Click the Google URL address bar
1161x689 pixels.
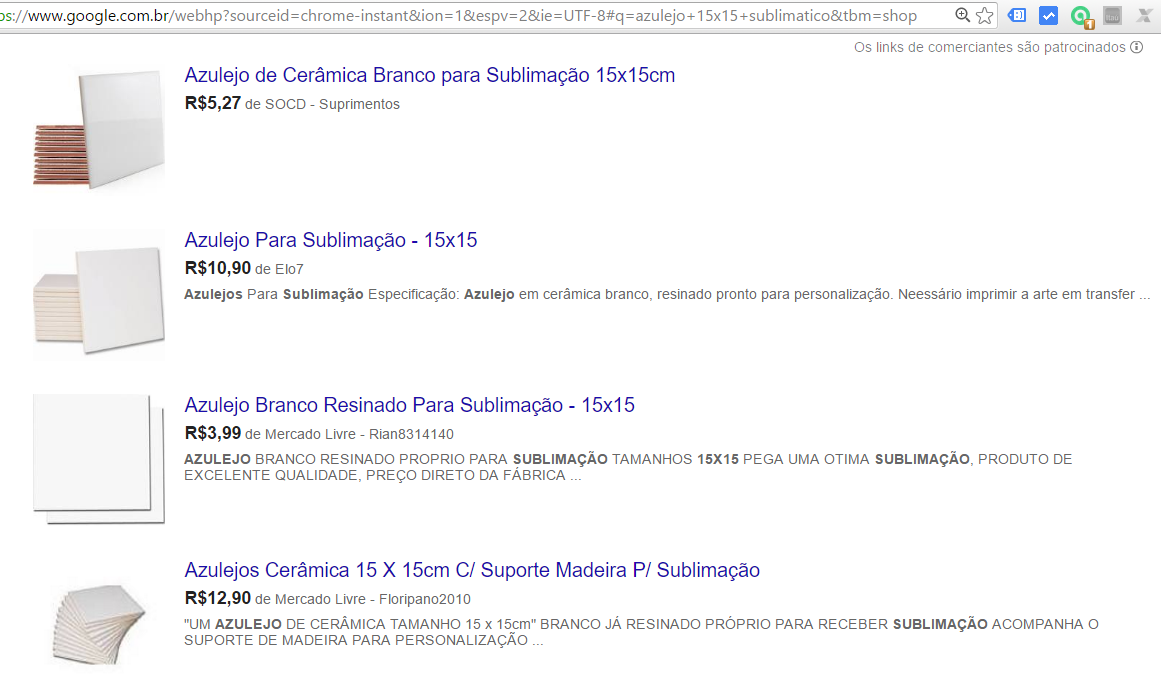coord(474,16)
